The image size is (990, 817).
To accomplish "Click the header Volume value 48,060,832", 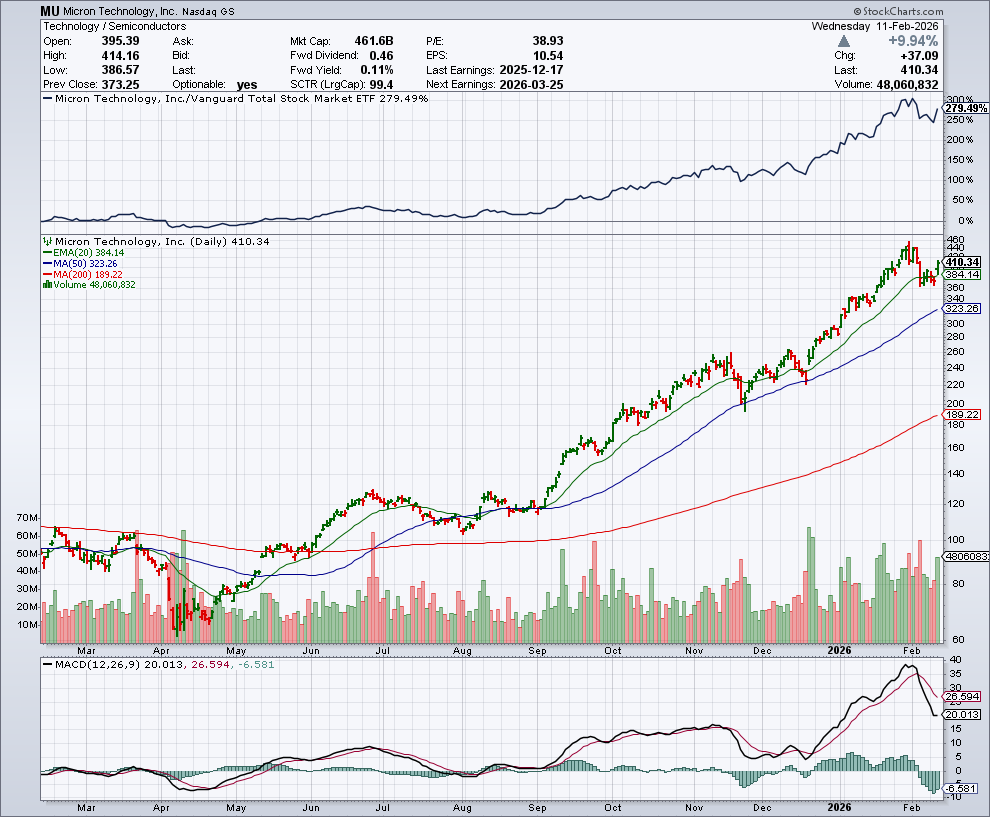I will click(907, 84).
